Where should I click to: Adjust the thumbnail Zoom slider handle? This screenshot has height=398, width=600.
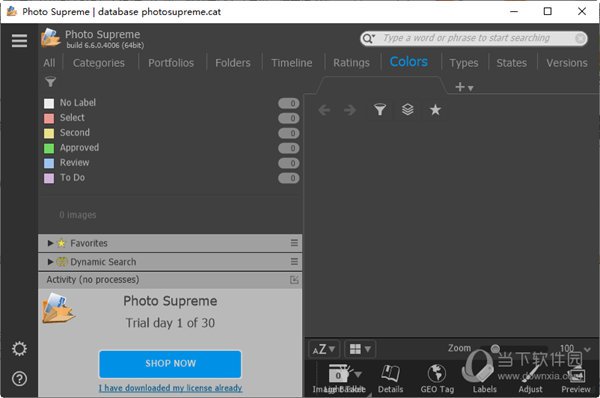click(495, 349)
